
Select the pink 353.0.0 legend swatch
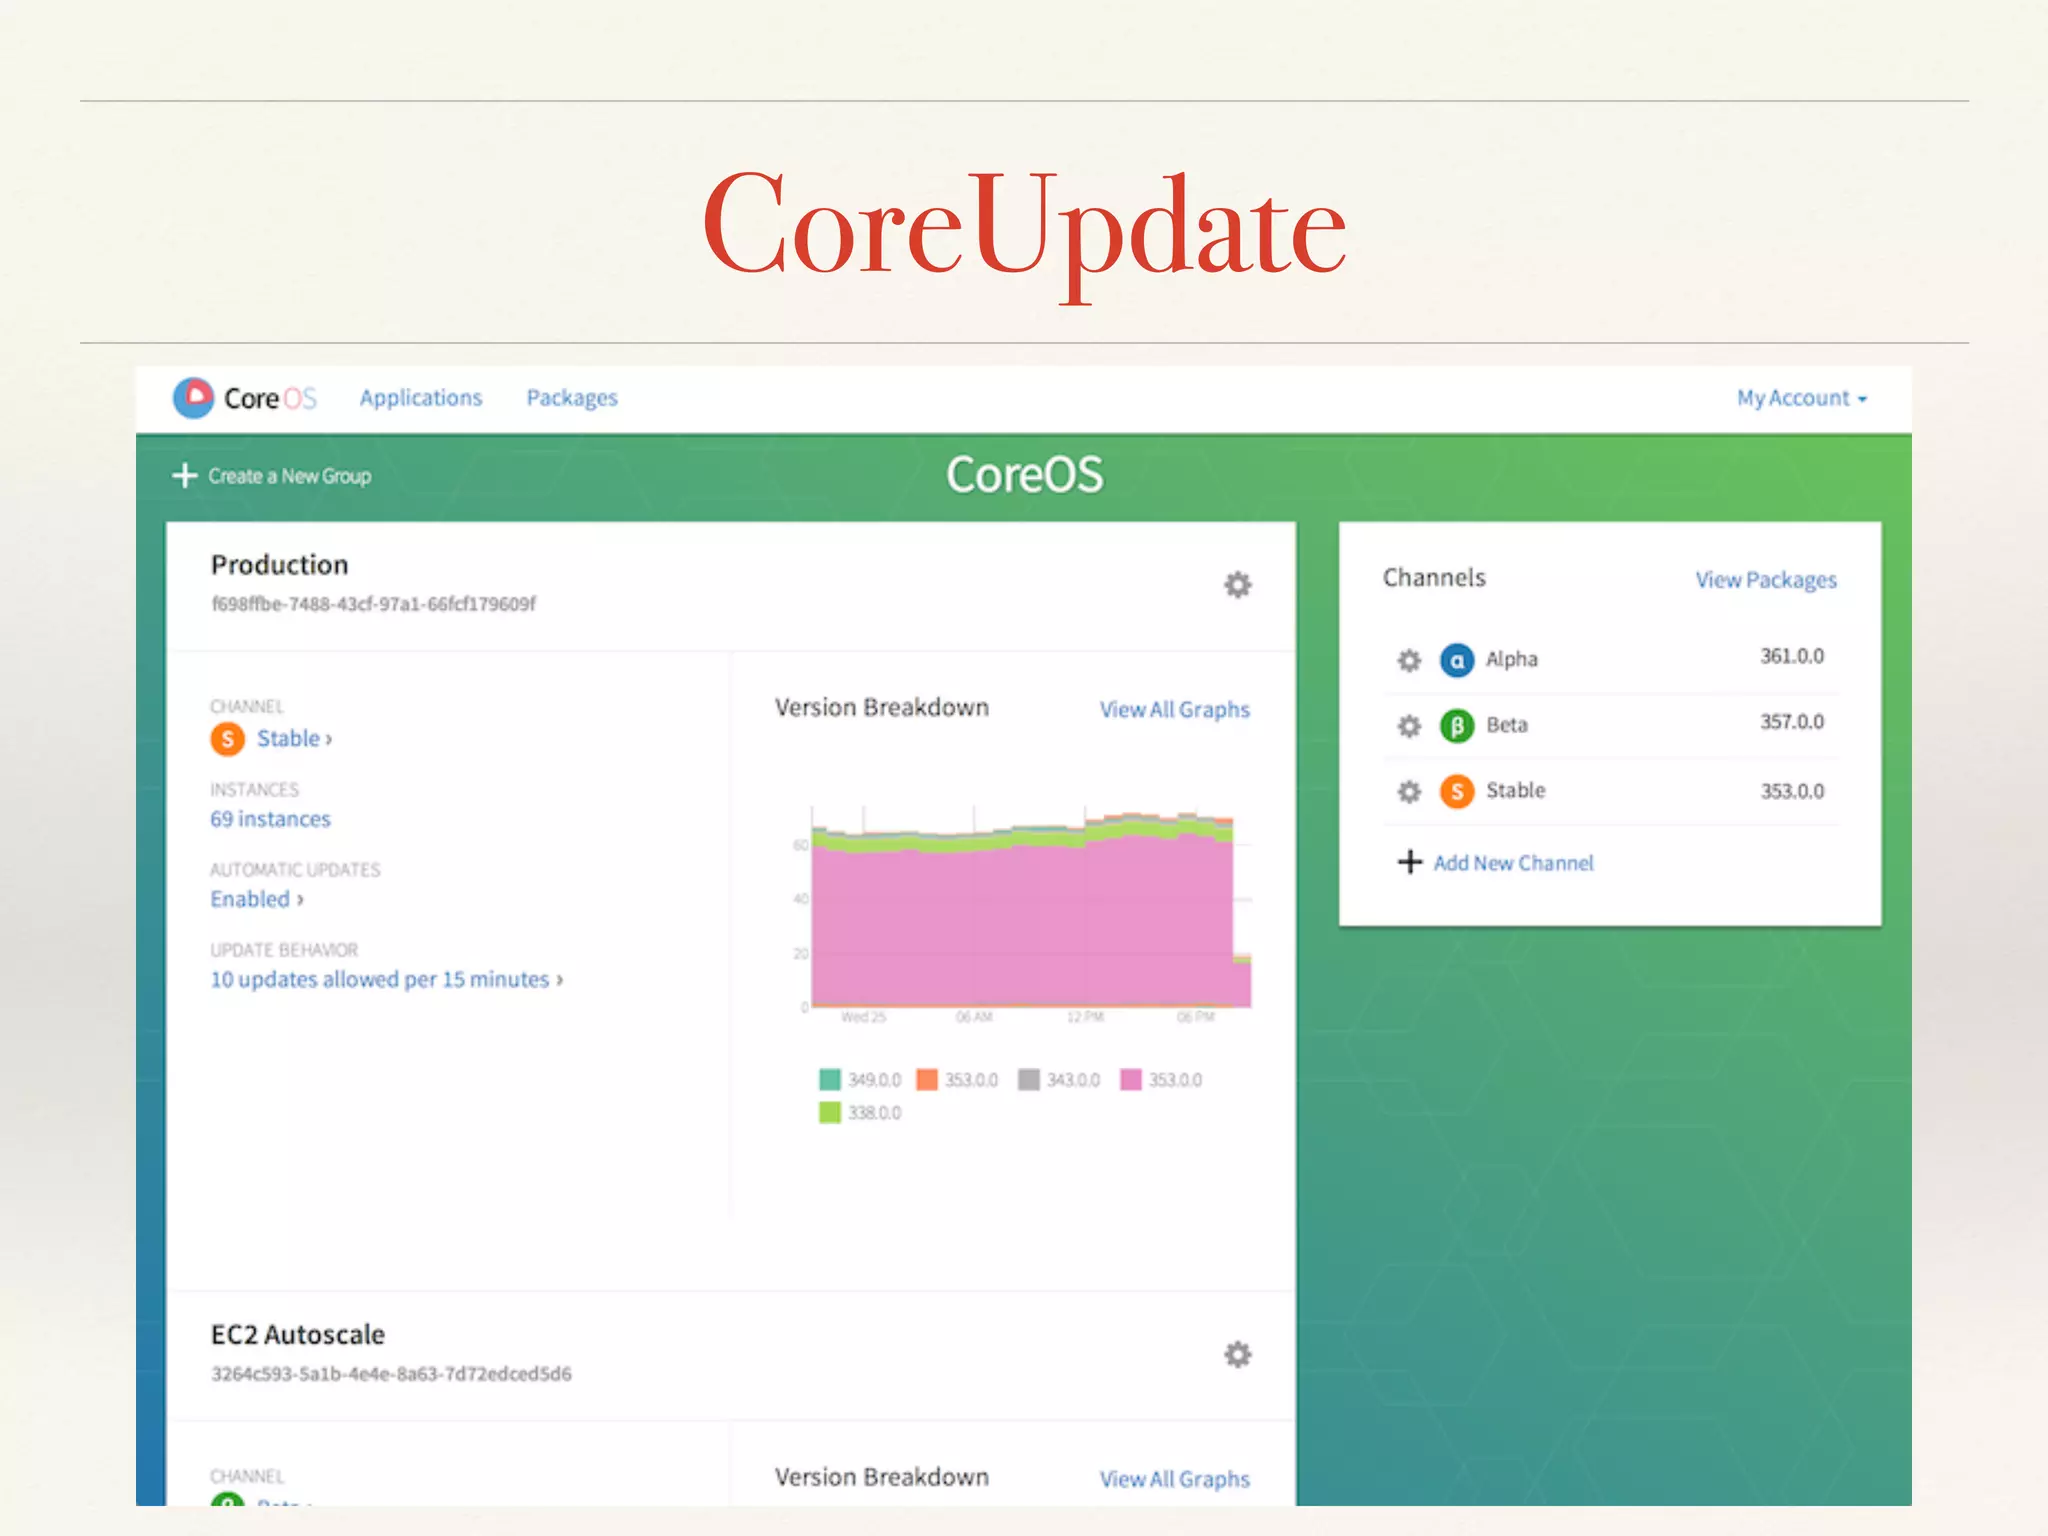pyautogui.click(x=1131, y=1080)
